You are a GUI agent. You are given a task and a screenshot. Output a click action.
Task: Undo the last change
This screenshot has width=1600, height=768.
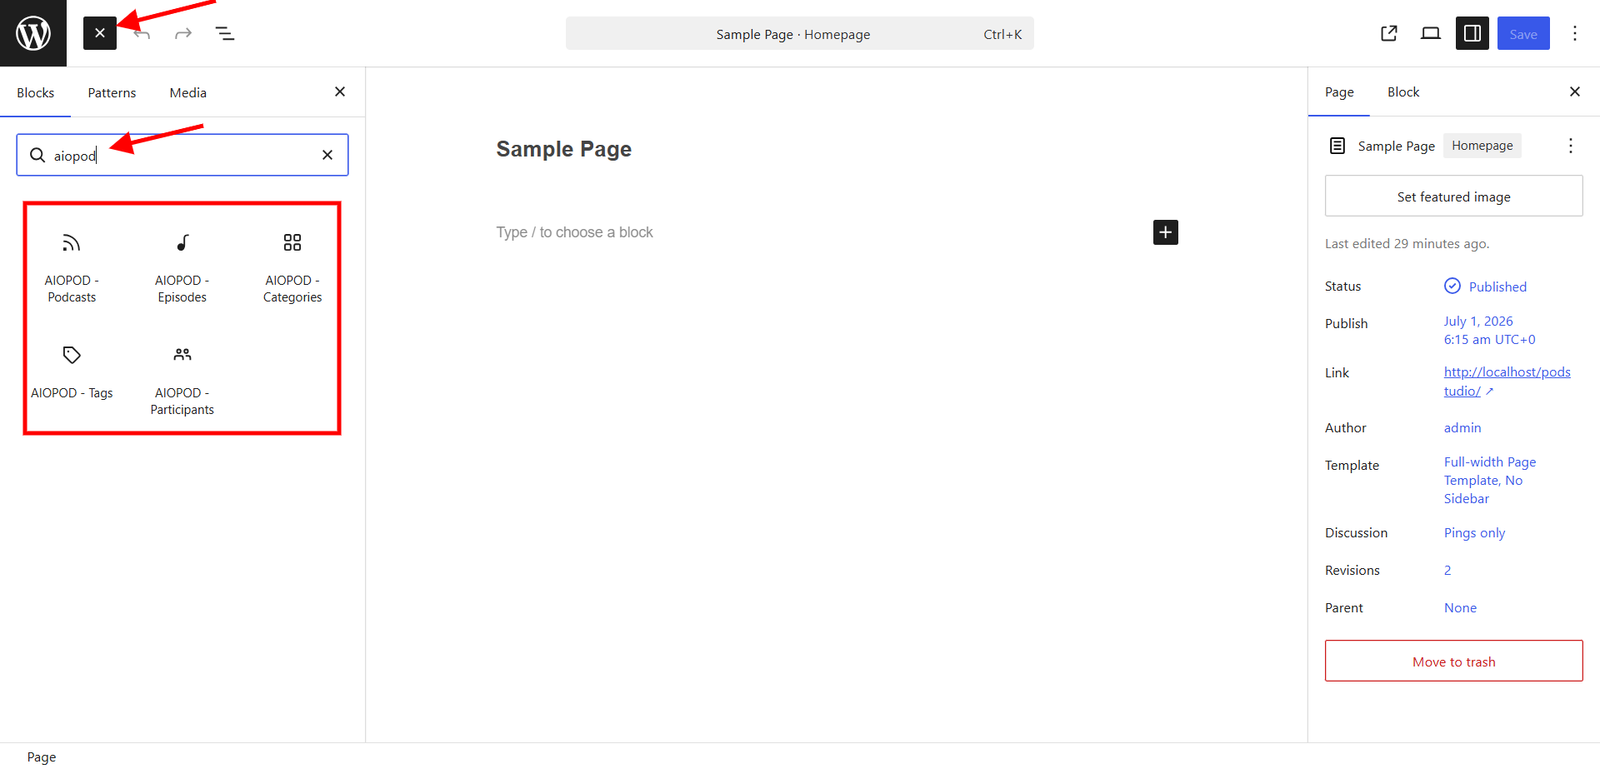[x=142, y=34]
